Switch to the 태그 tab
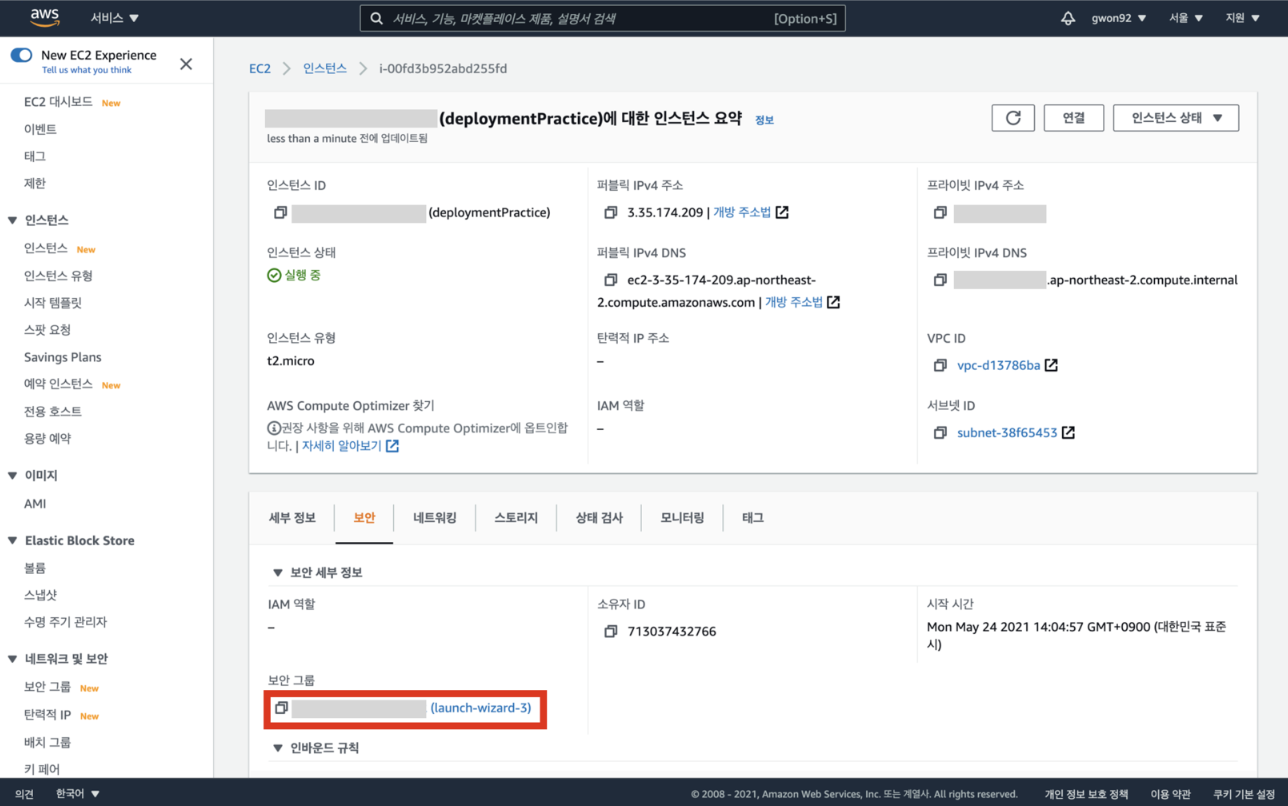1288x806 pixels. pyautogui.click(x=753, y=518)
